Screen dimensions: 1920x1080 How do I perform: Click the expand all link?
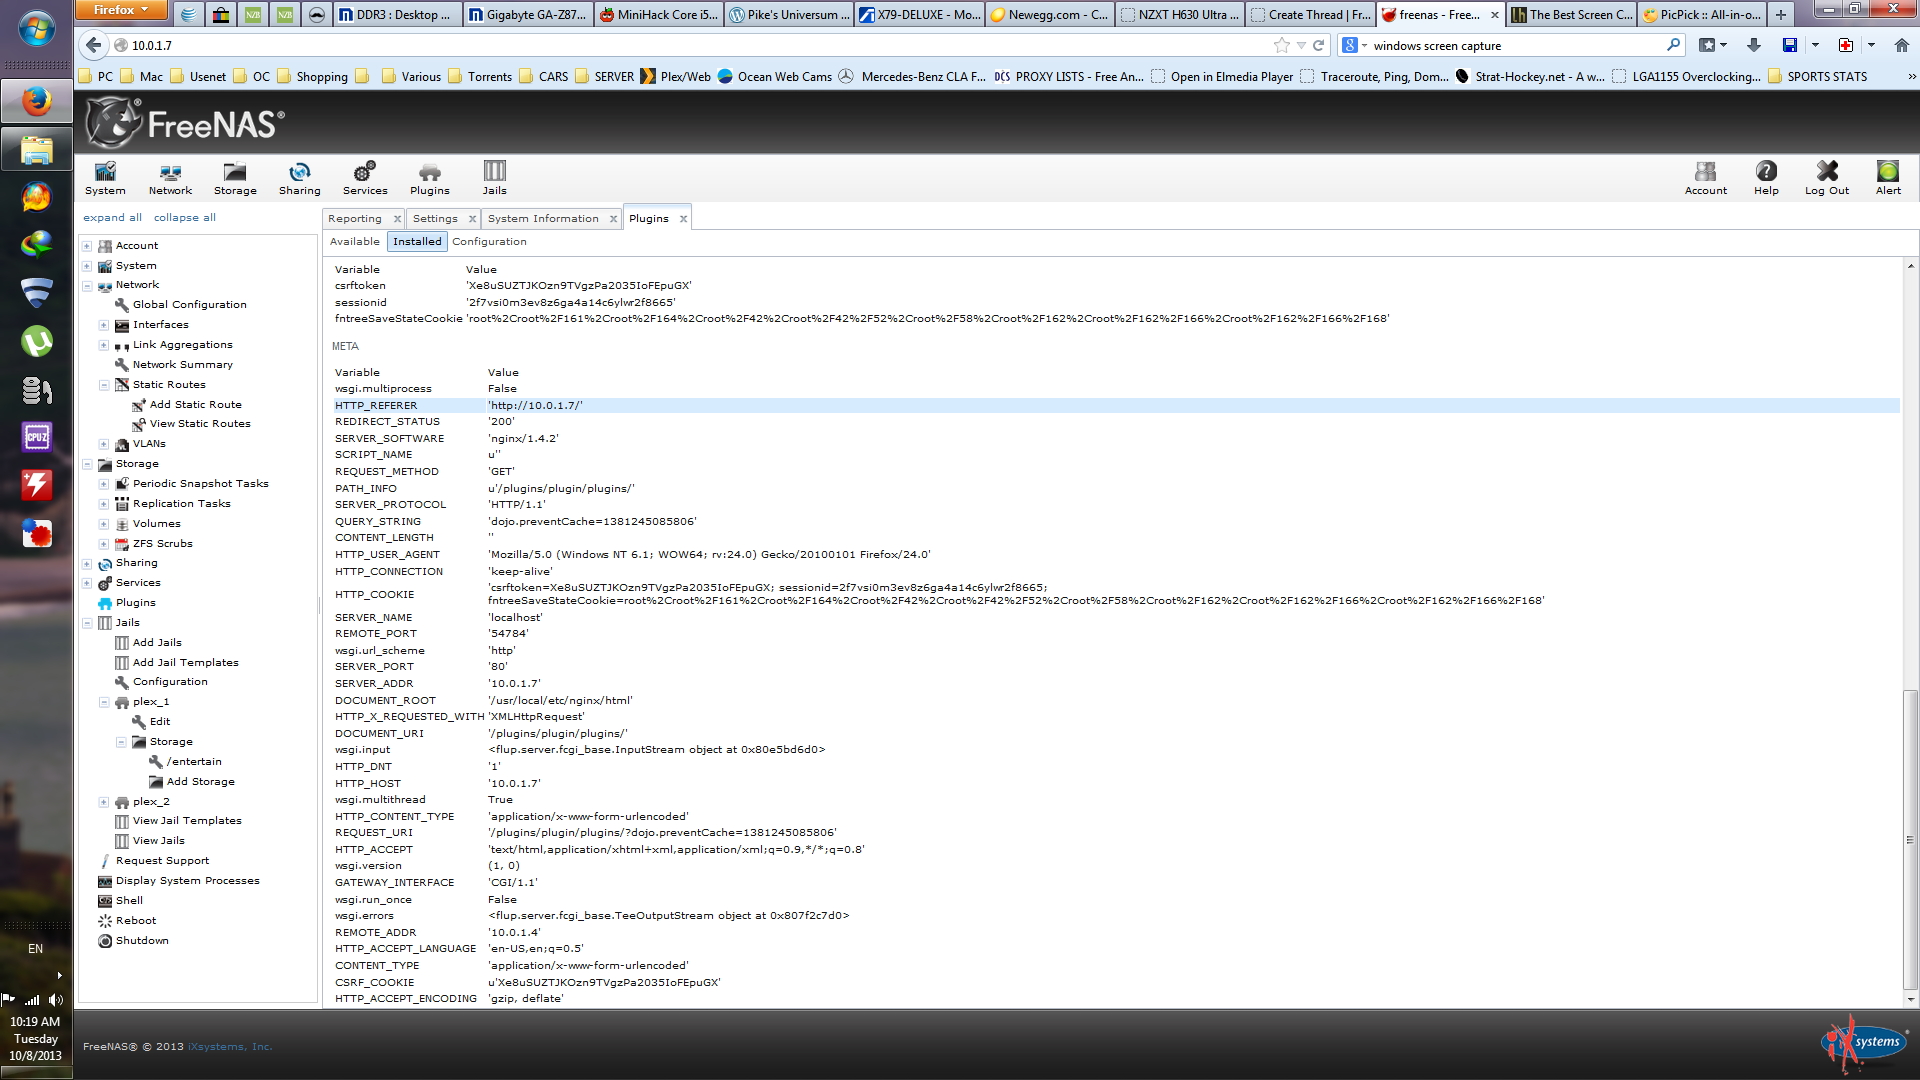pos(112,217)
